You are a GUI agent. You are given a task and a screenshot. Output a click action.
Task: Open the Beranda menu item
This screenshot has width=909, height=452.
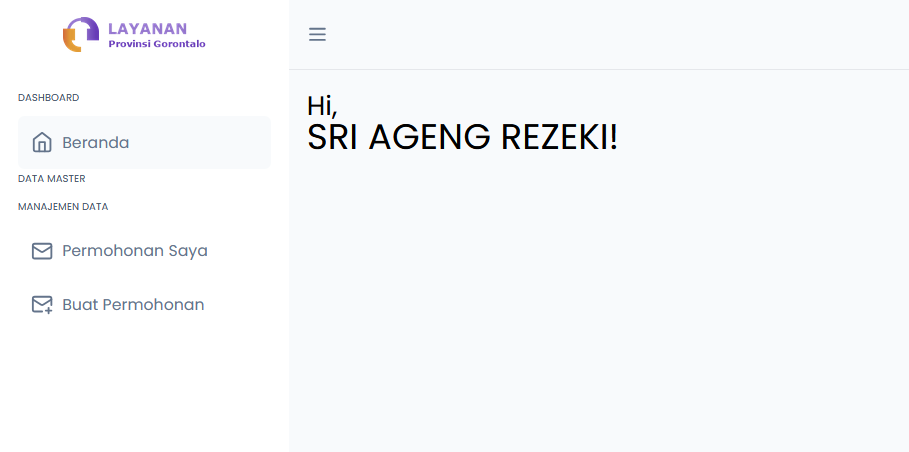tap(144, 142)
